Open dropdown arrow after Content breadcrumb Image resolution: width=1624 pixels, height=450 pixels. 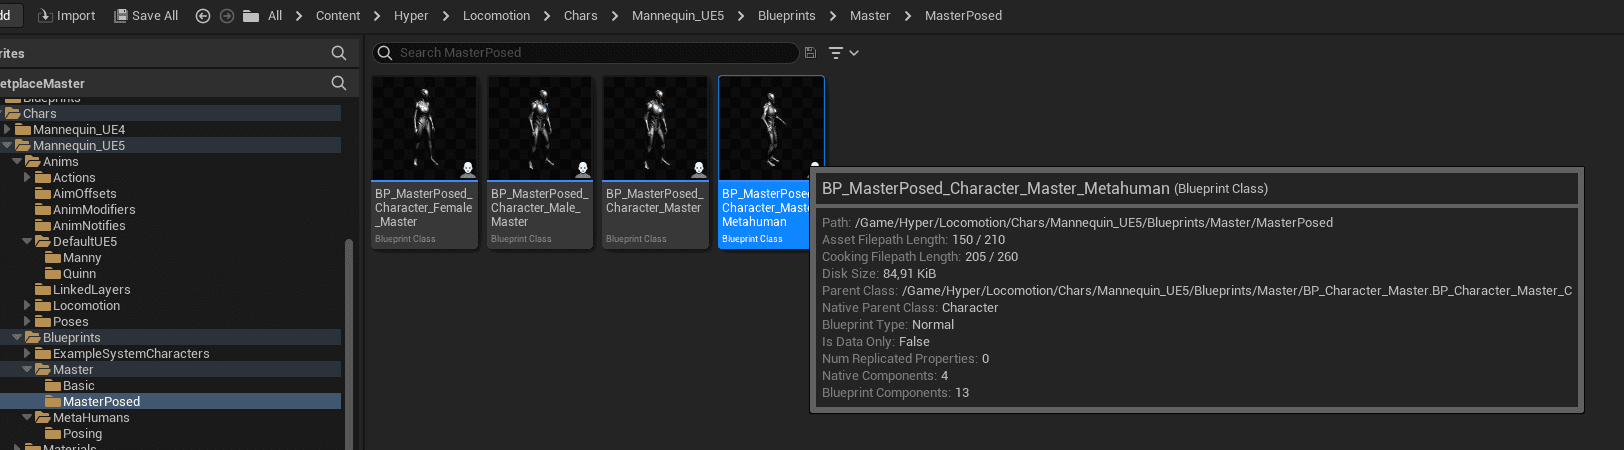click(377, 16)
